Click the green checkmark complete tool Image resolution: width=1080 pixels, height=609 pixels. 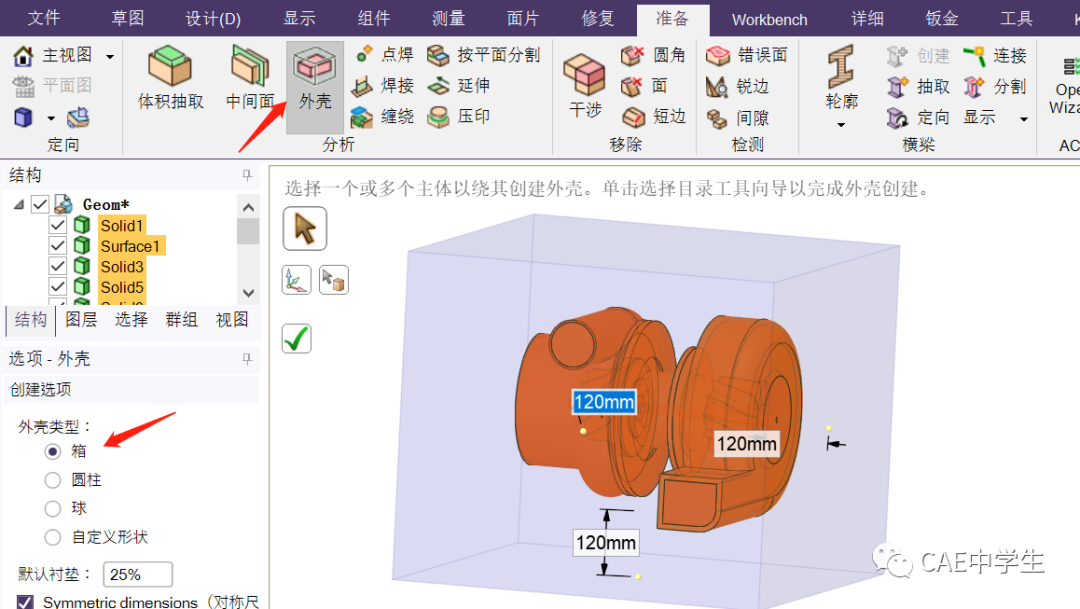[x=297, y=339]
